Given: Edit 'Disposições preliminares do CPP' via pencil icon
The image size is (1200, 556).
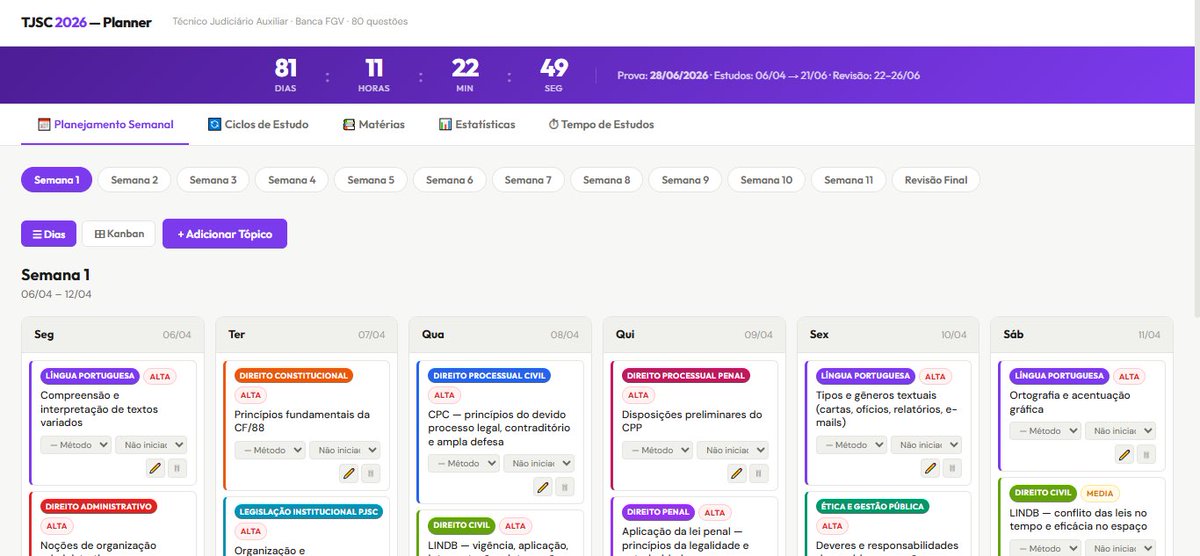Looking at the screenshot, I should (x=737, y=473).
